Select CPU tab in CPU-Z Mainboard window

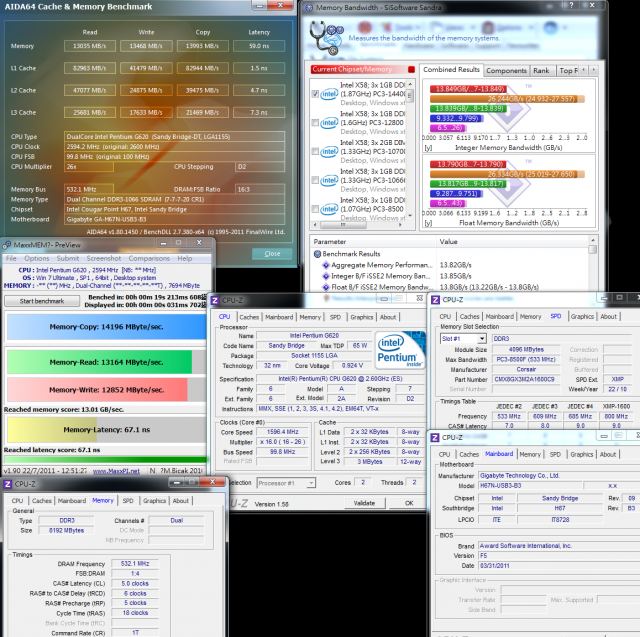(444, 455)
